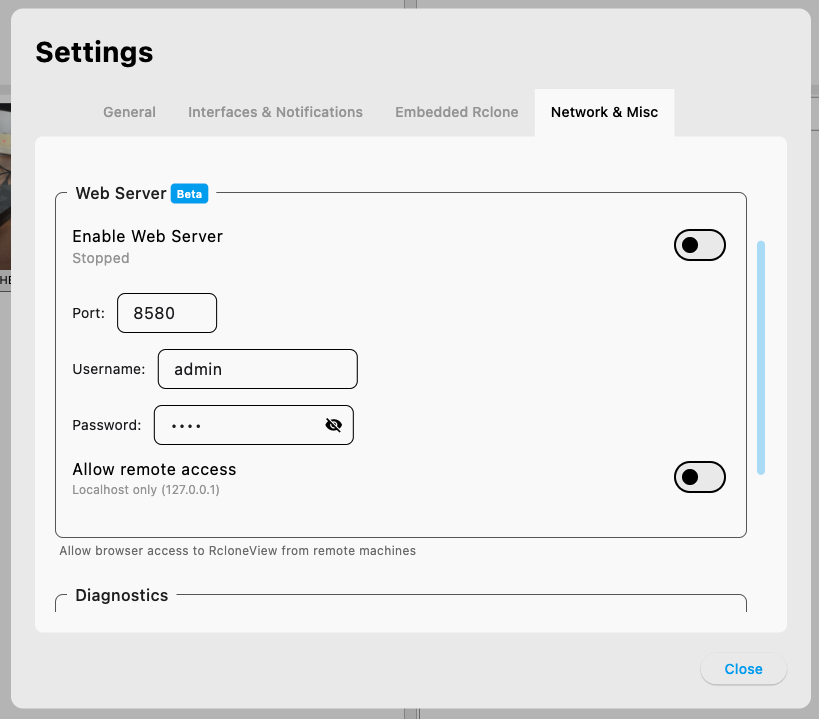Click the remote machines helper text

238,550
